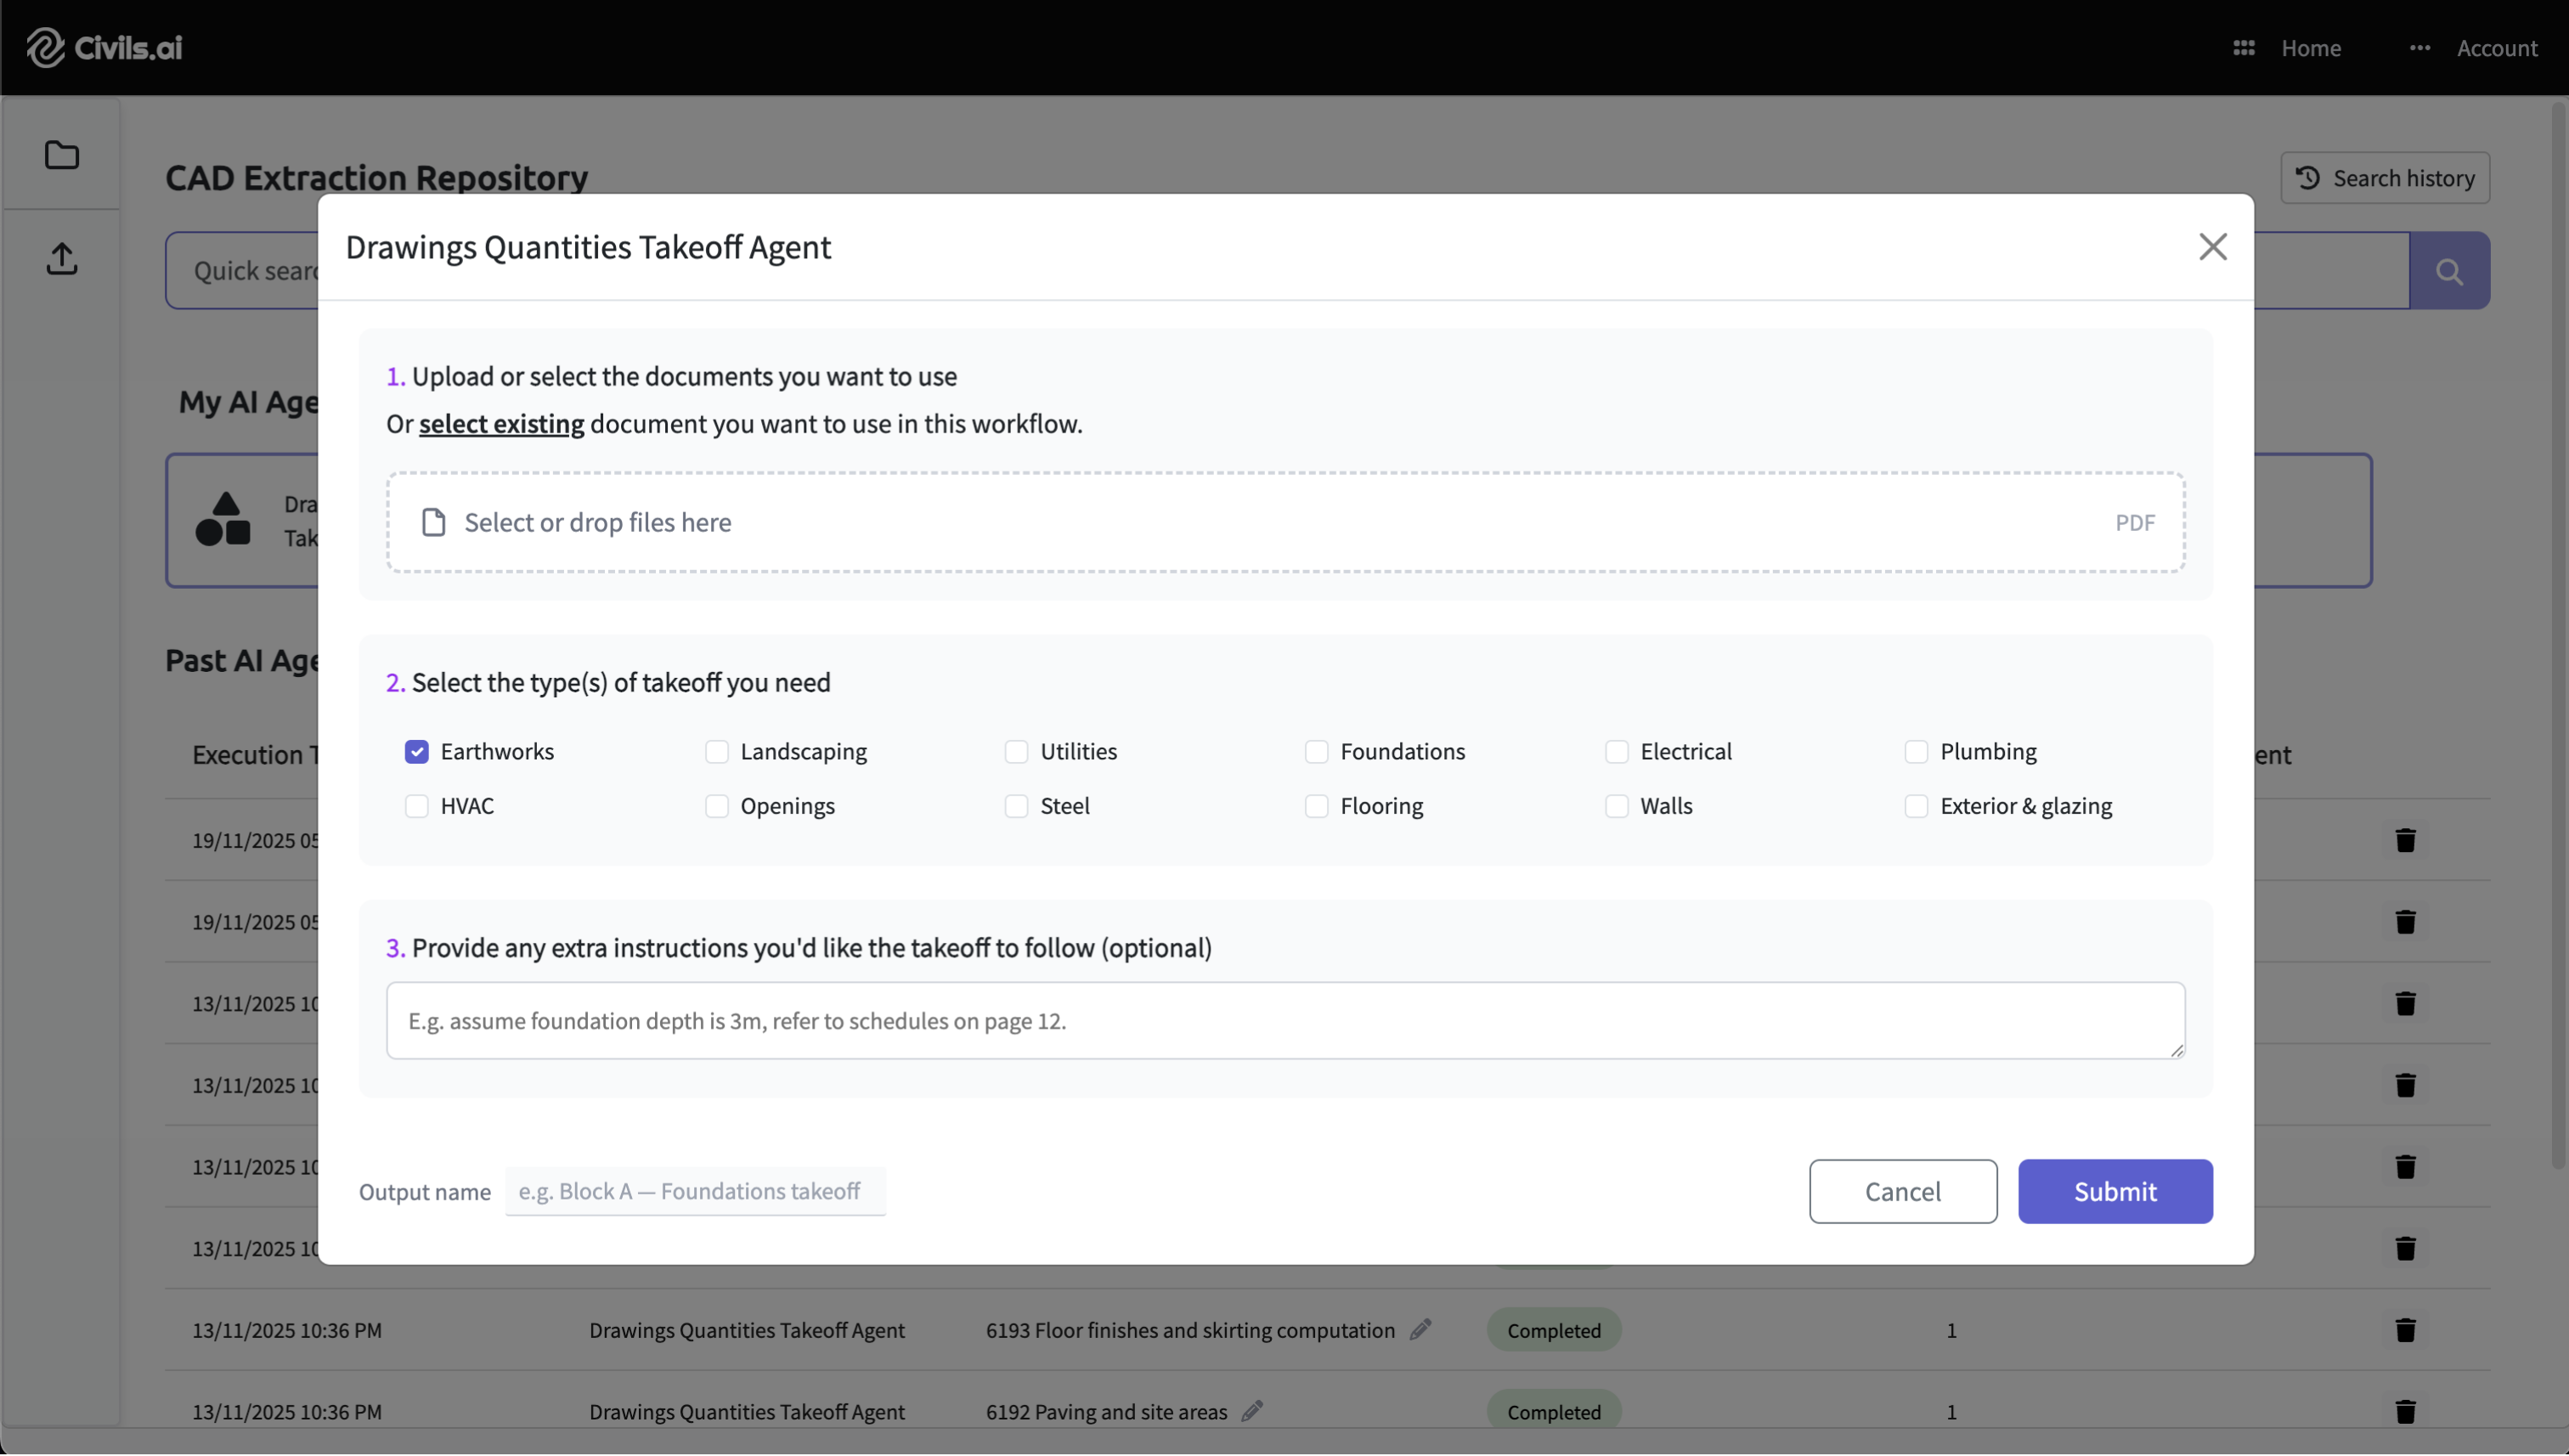Click the Select or drop files area
Viewport: 2569px width, 1456px height.
[1285, 522]
